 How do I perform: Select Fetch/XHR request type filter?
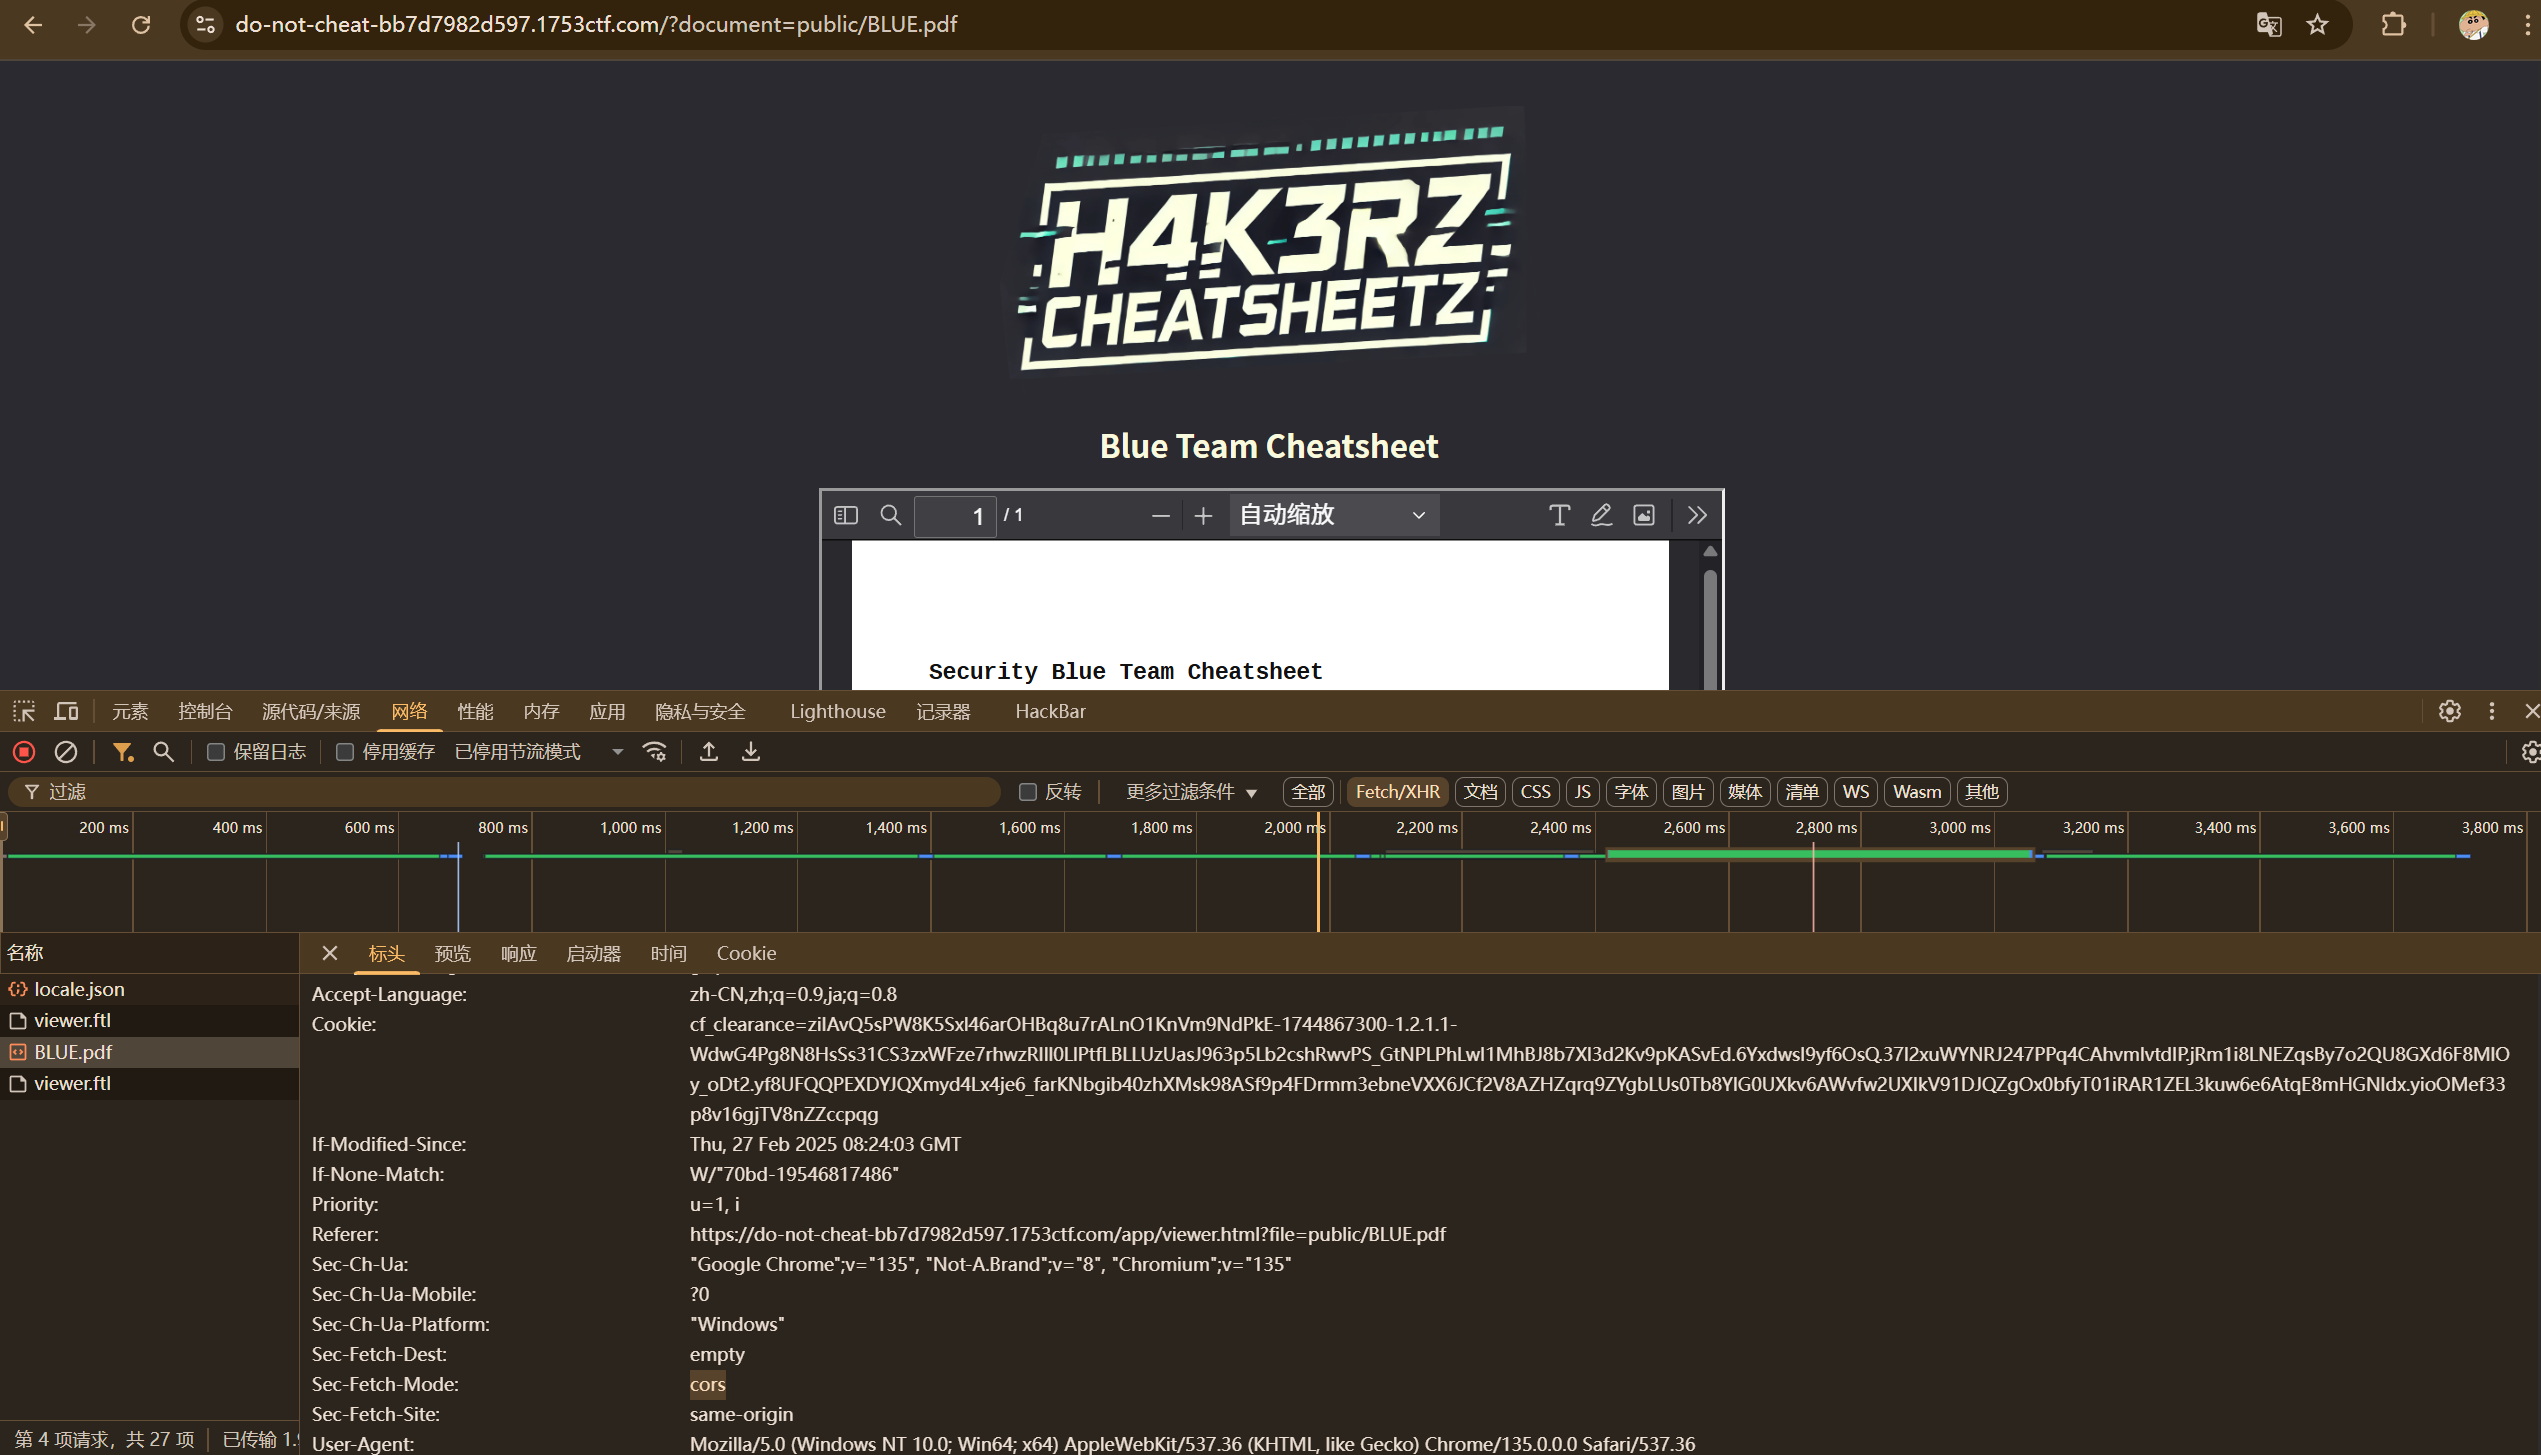[x=1397, y=792]
